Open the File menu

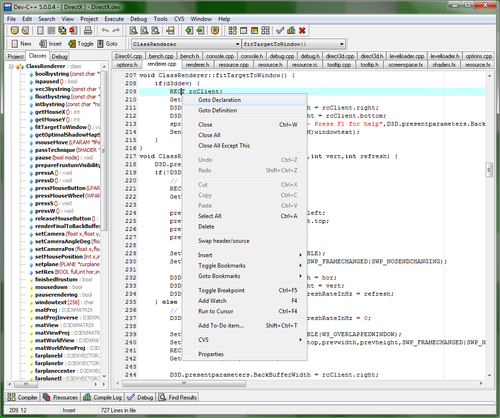[11, 19]
